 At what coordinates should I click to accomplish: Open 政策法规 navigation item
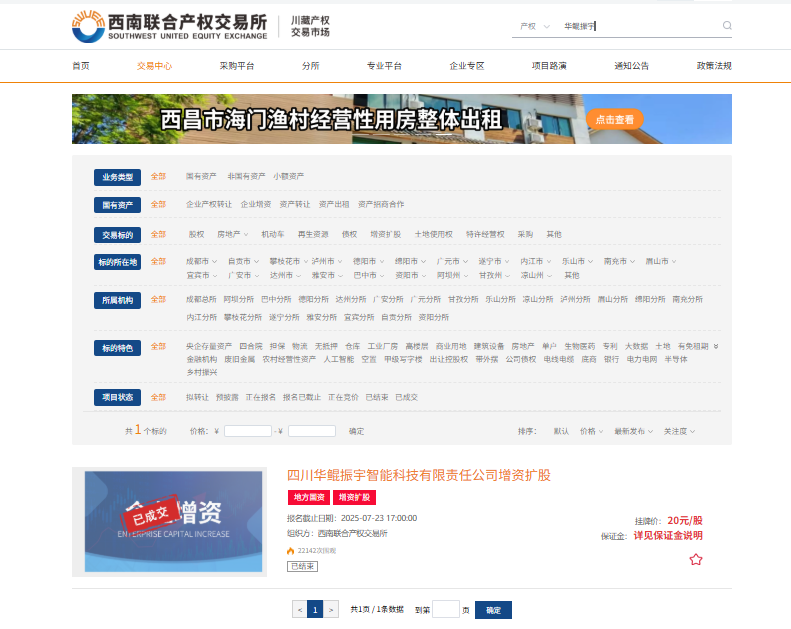click(x=714, y=66)
